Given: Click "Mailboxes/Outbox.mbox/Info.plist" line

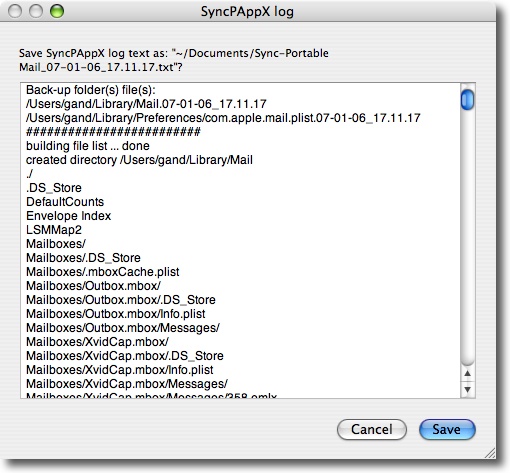Looking at the screenshot, I should [116, 314].
